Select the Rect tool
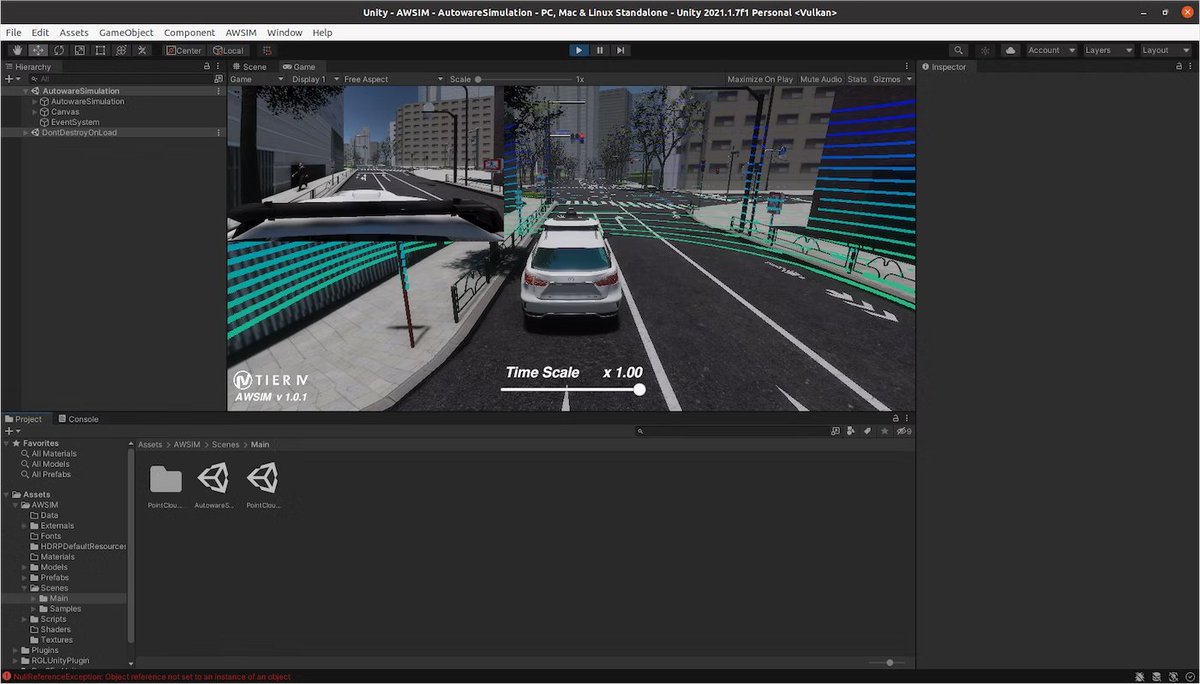This screenshot has height=684, width=1200. coord(101,50)
